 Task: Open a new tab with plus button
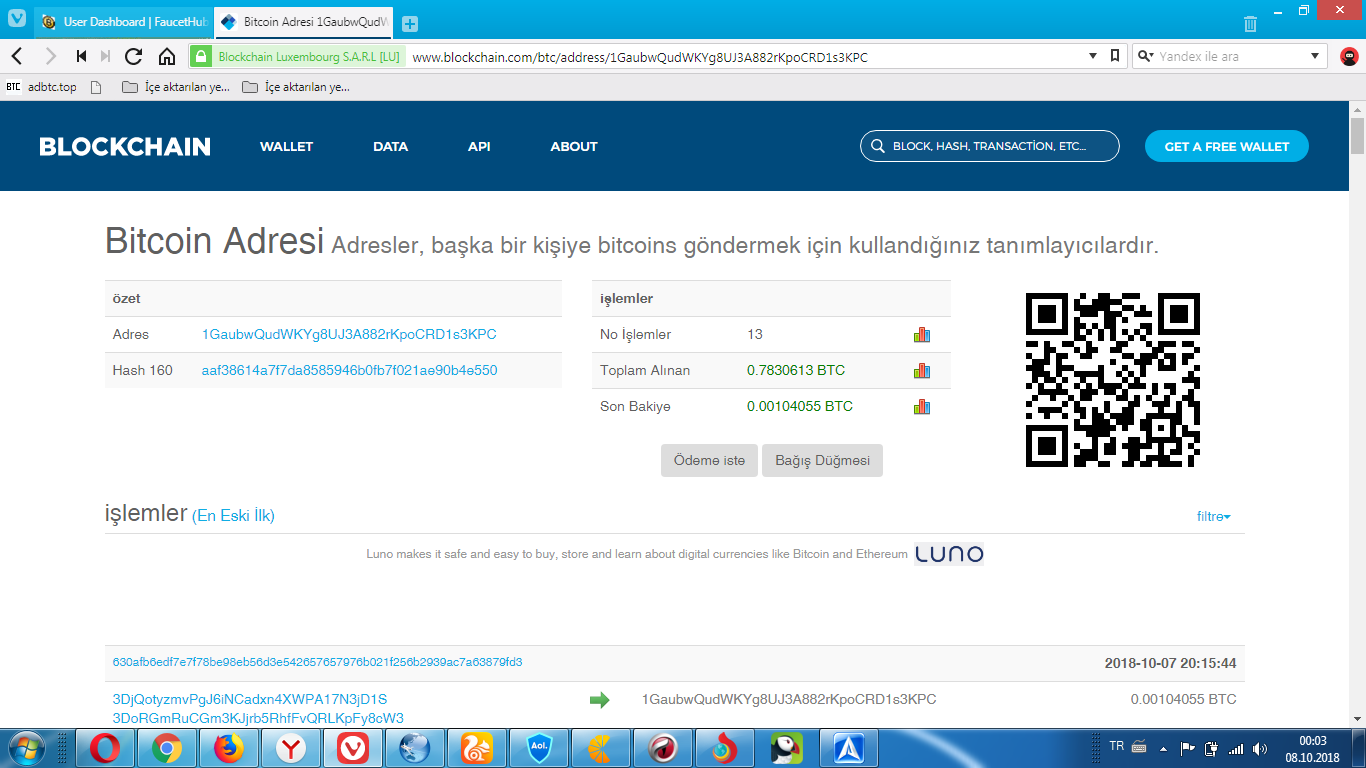pyautogui.click(x=410, y=23)
